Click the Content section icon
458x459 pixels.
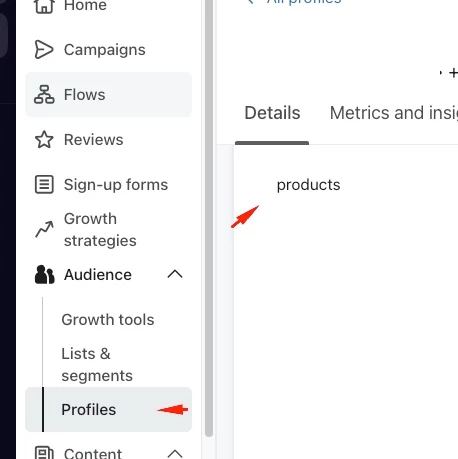pyautogui.click(x=44, y=453)
